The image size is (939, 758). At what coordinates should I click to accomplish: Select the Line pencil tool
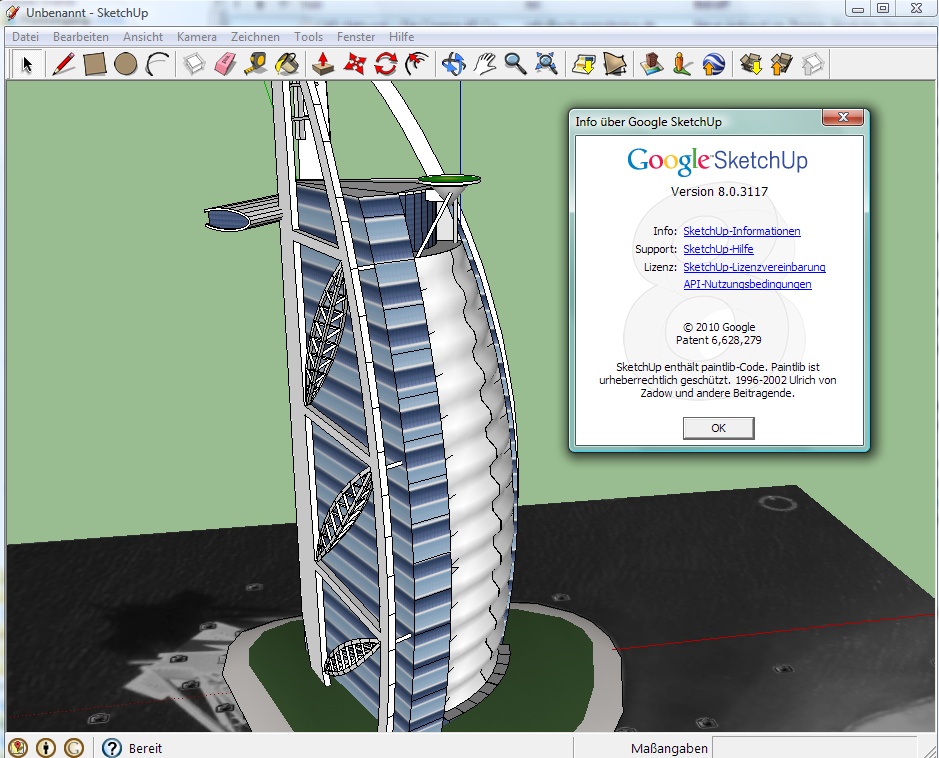[x=63, y=64]
